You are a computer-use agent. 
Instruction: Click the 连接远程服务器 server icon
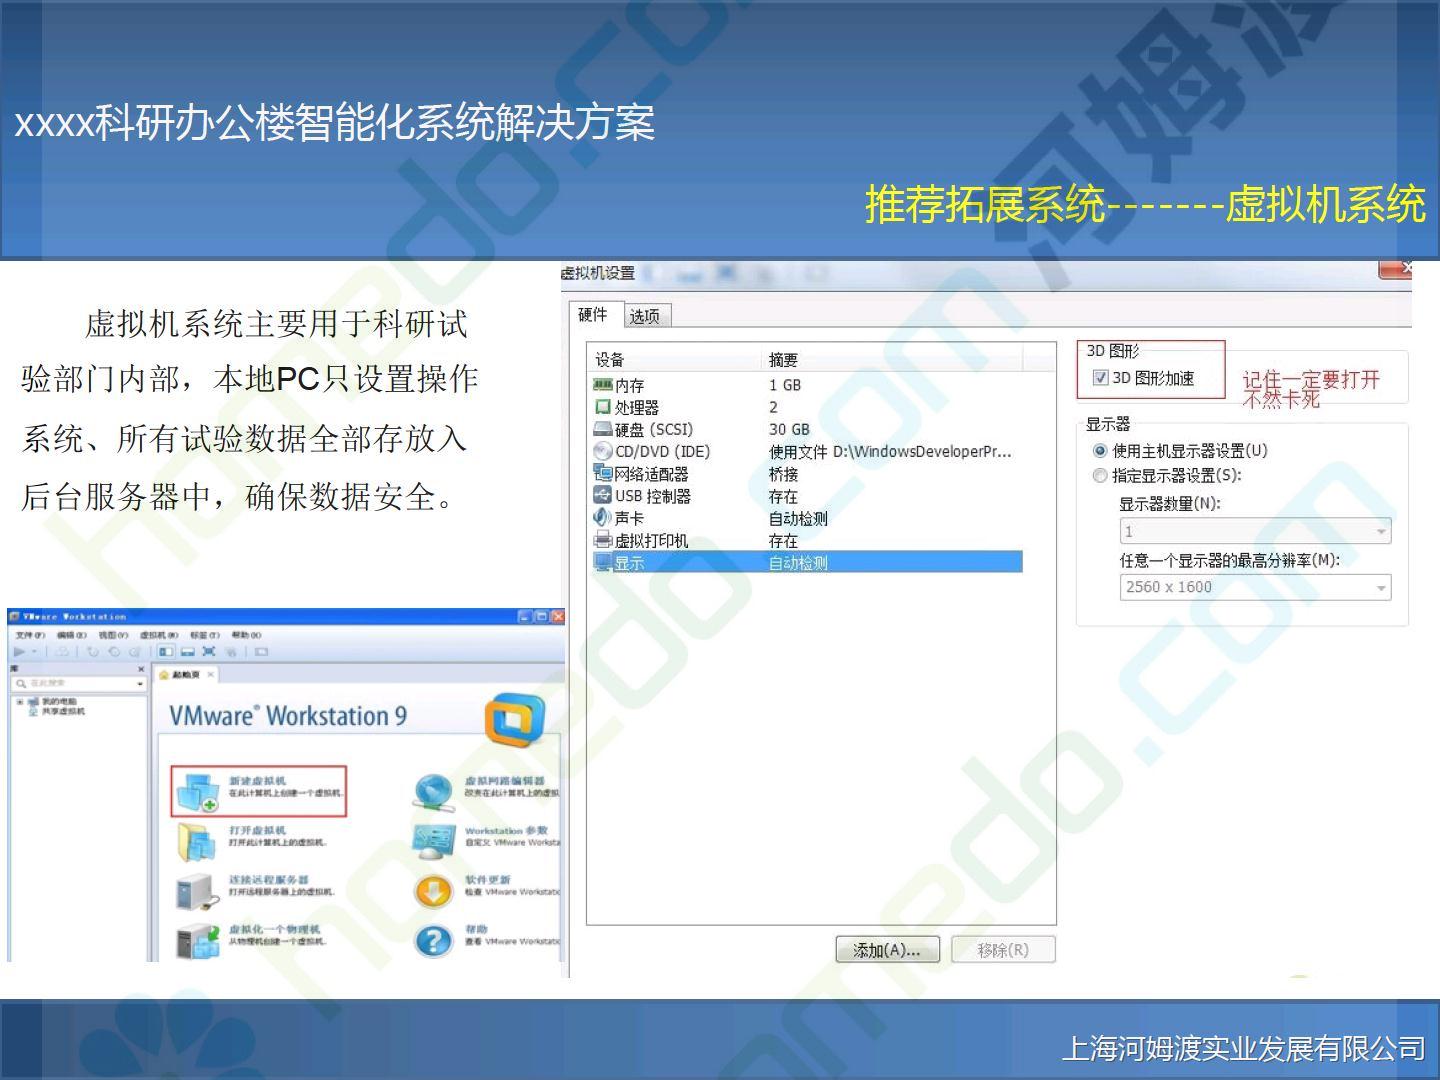[197, 892]
